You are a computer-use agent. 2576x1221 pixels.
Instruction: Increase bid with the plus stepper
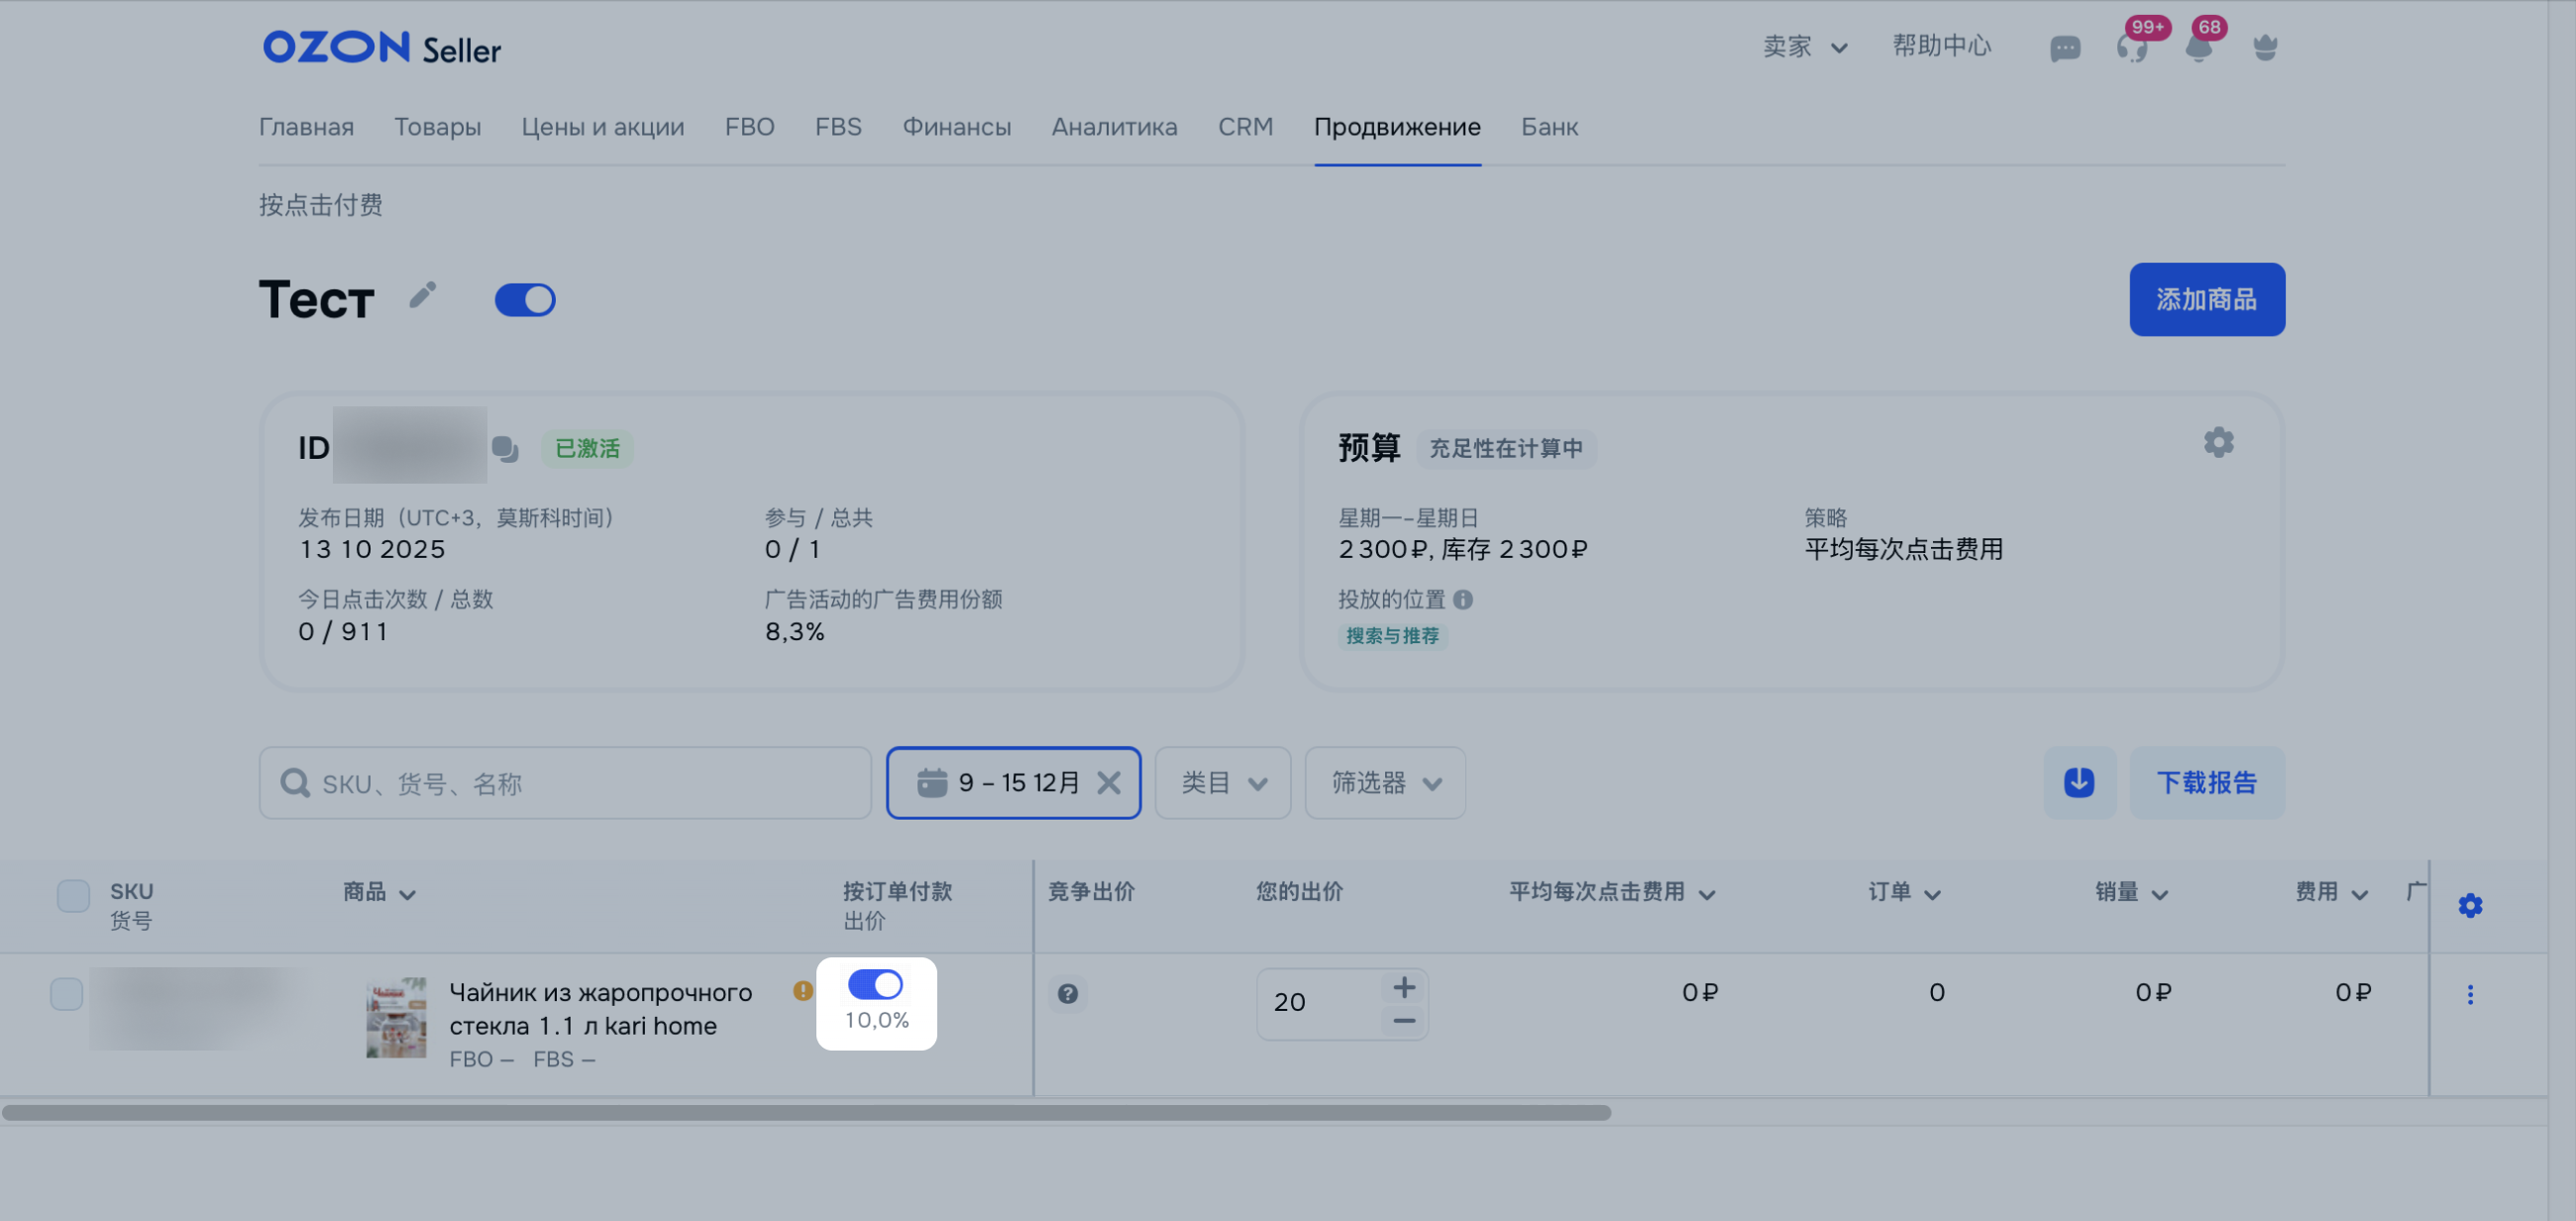(1404, 987)
